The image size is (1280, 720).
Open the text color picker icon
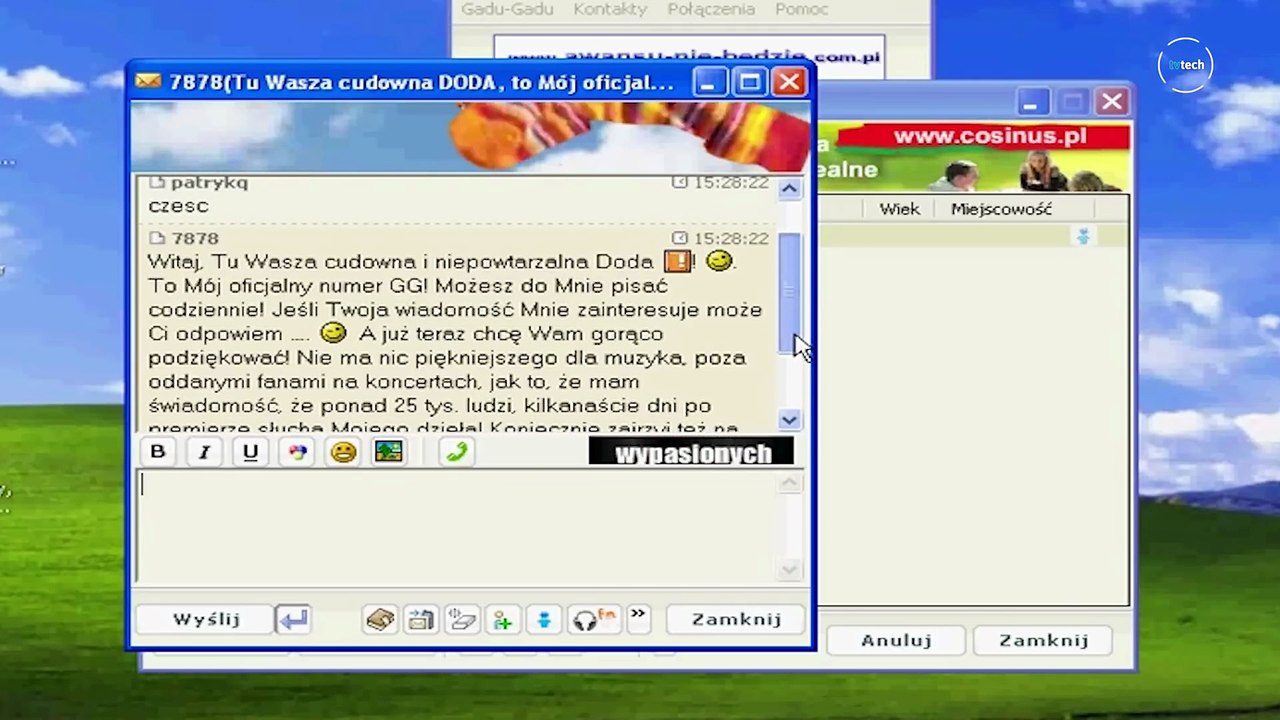297,452
